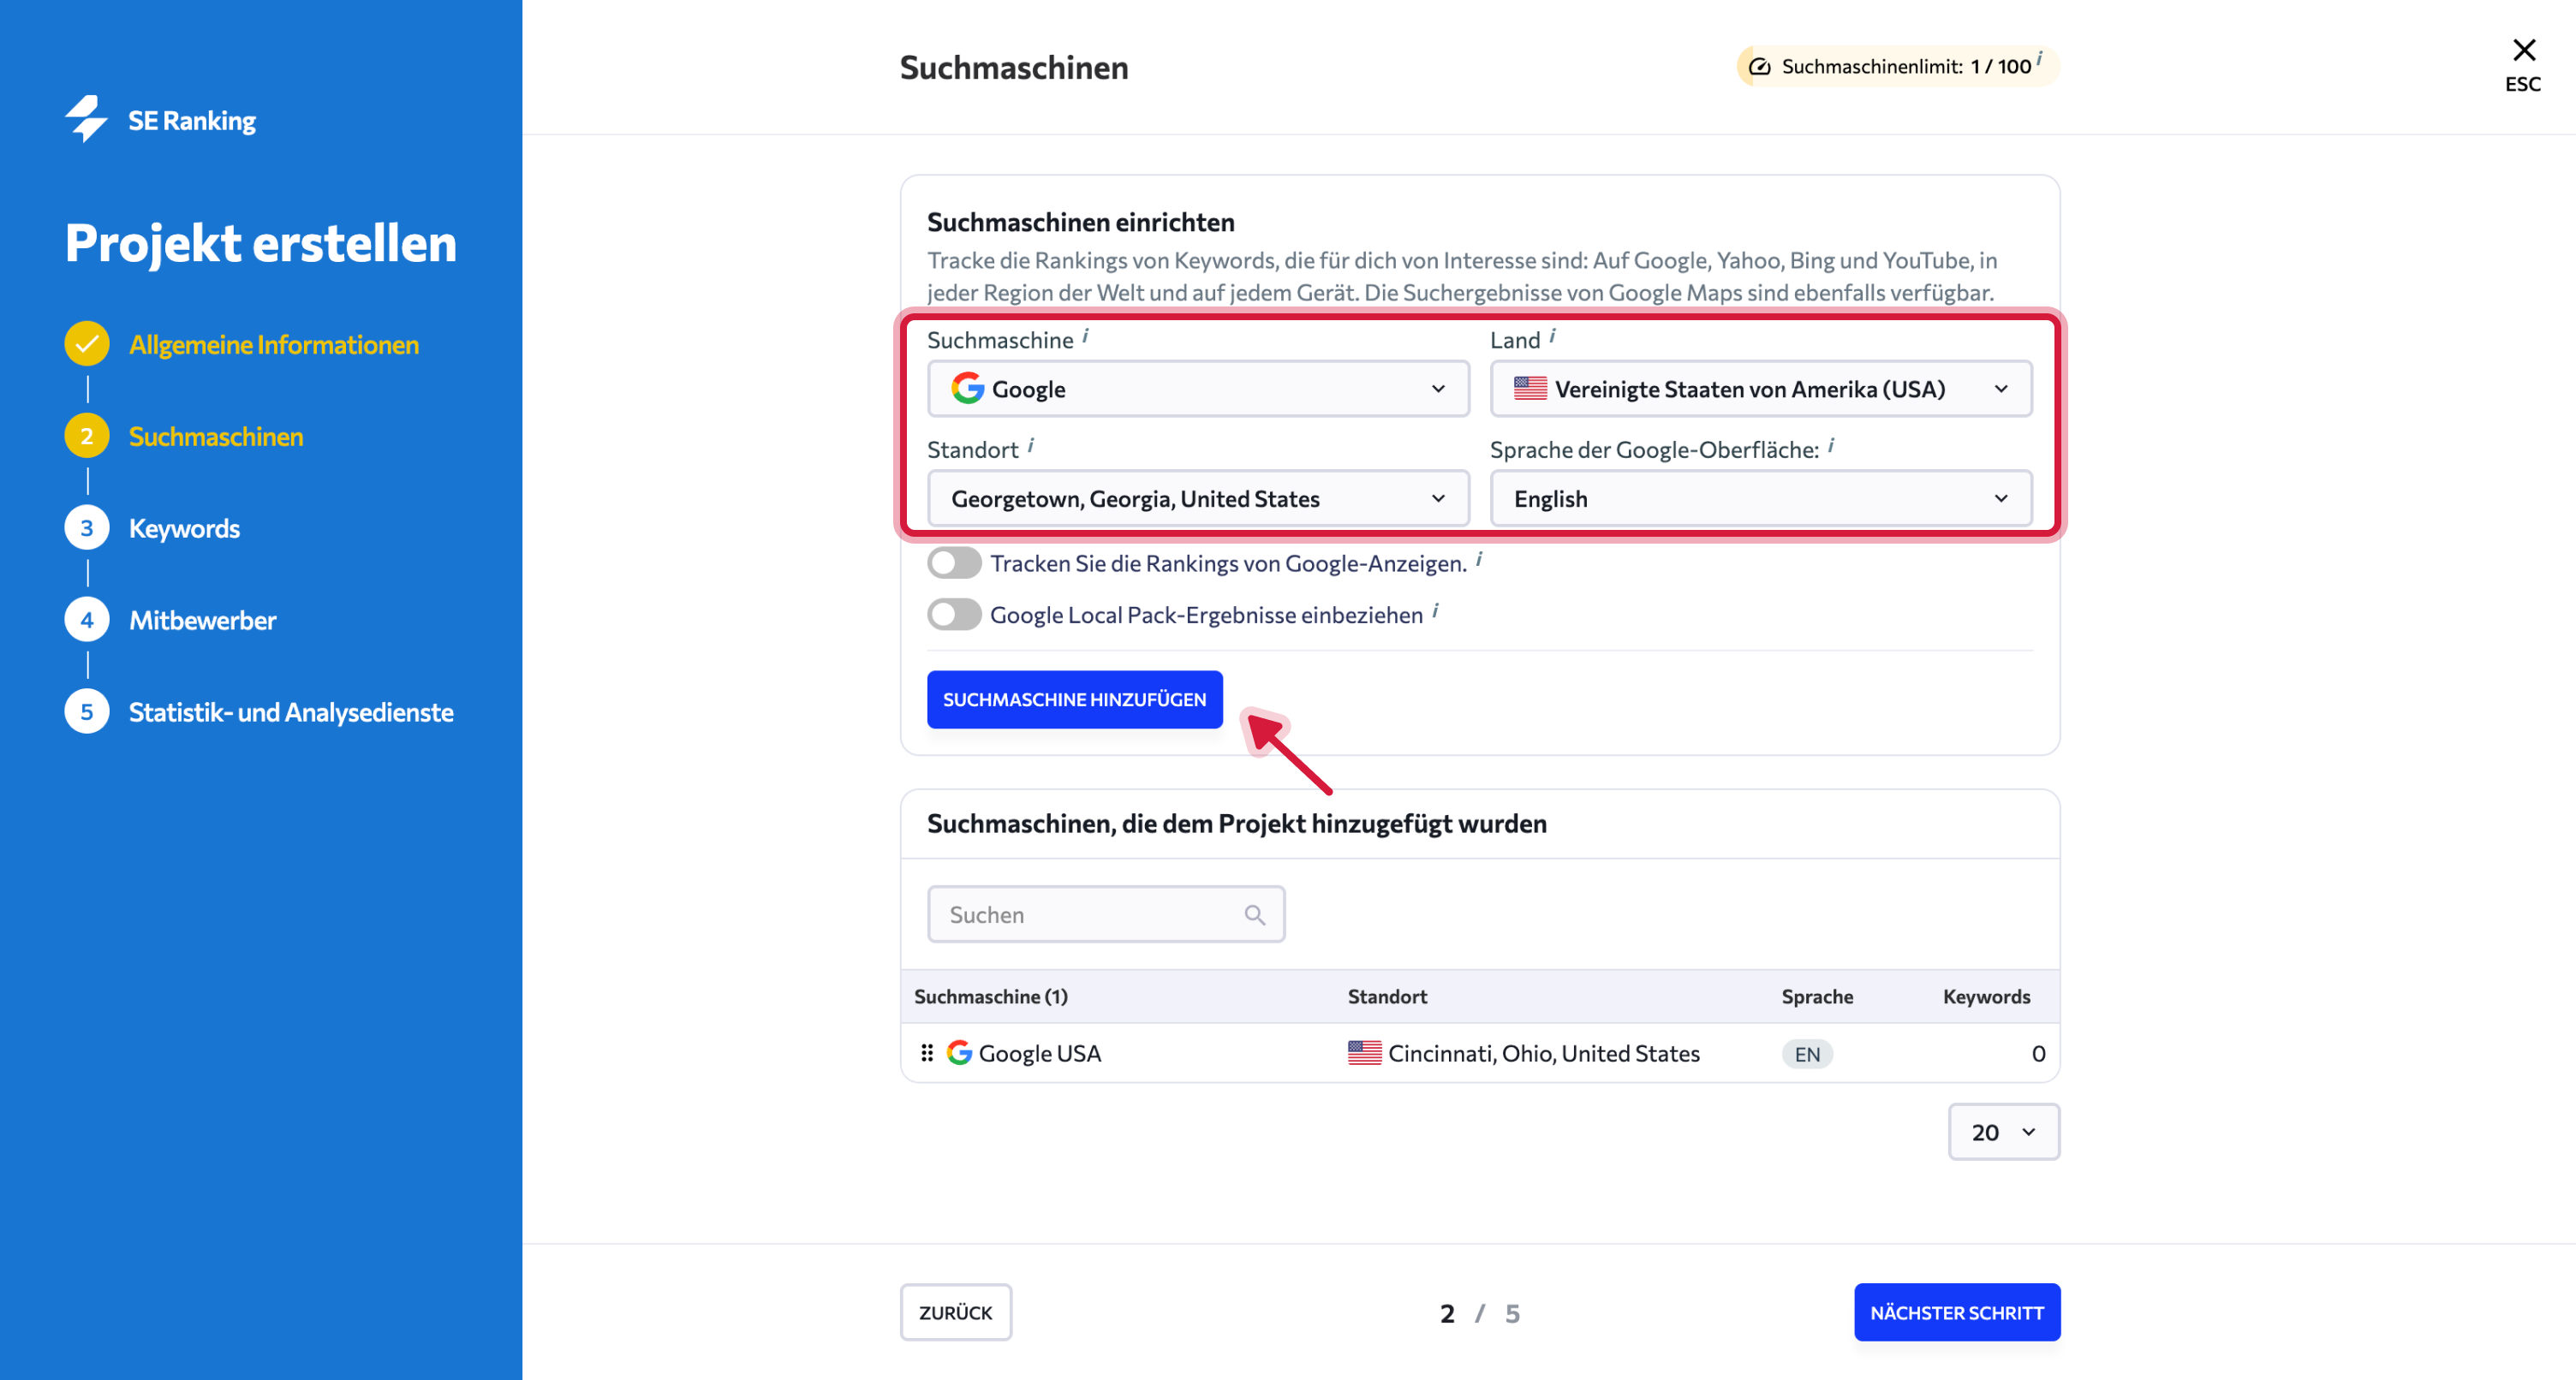The width and height of the screenshot is (2576, 1380).
Task: Click the SE Ranking lightning logo
Action: (87, 119)
